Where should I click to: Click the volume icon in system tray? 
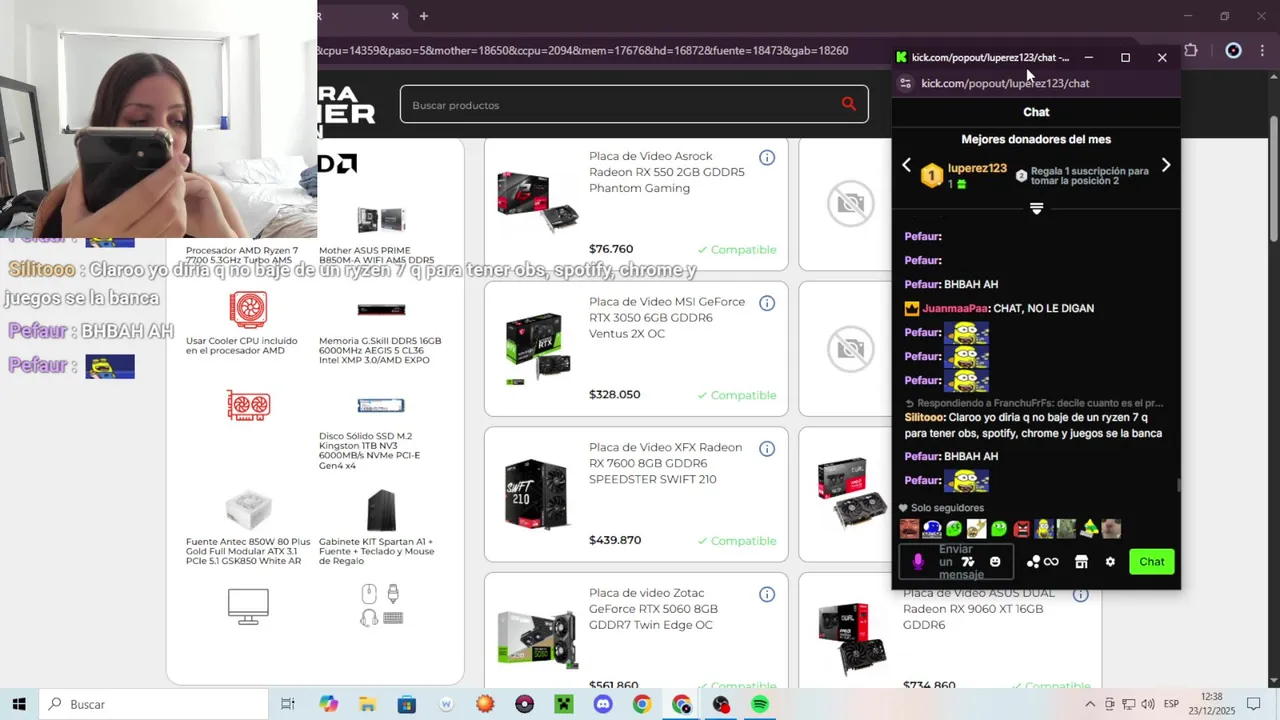point(1147,704)
